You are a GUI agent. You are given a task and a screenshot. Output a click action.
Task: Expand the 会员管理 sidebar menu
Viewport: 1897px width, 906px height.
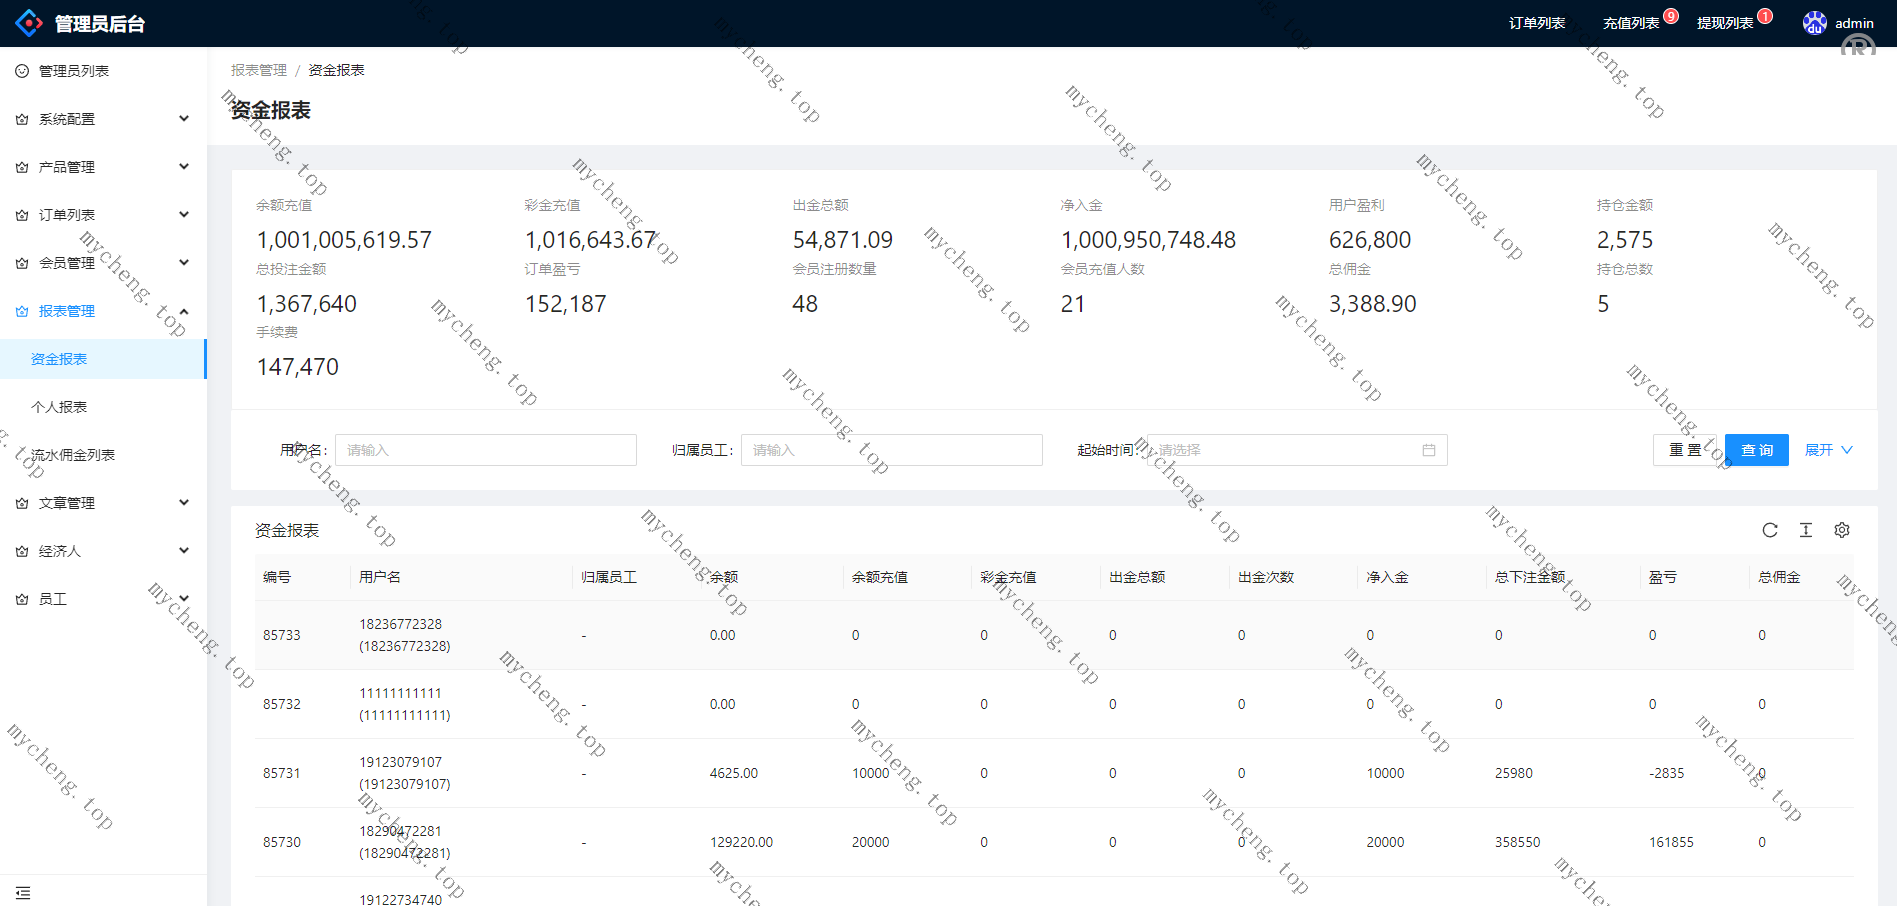(x=103, y=263)
